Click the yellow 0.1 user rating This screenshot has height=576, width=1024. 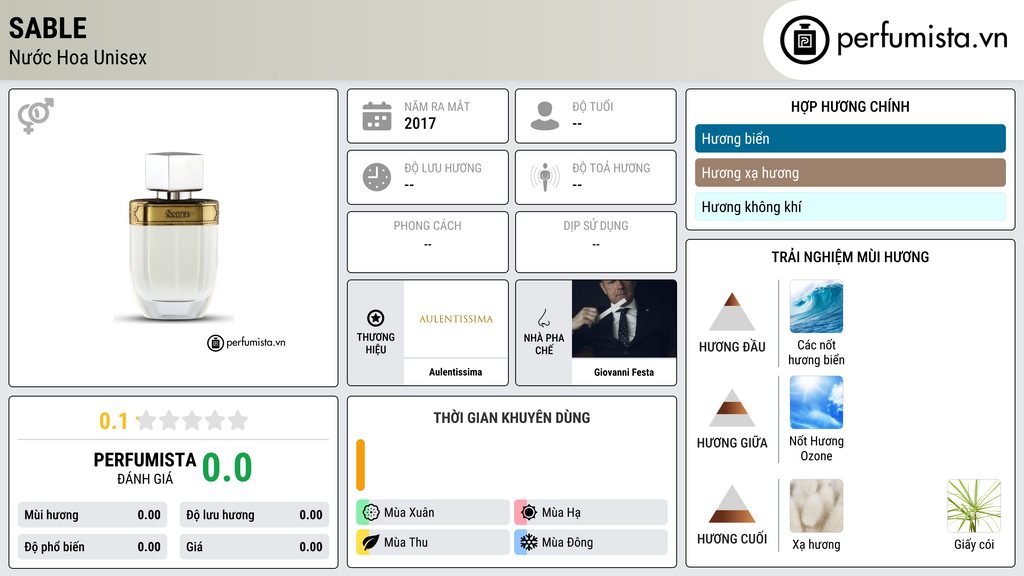tap(114, 421)
